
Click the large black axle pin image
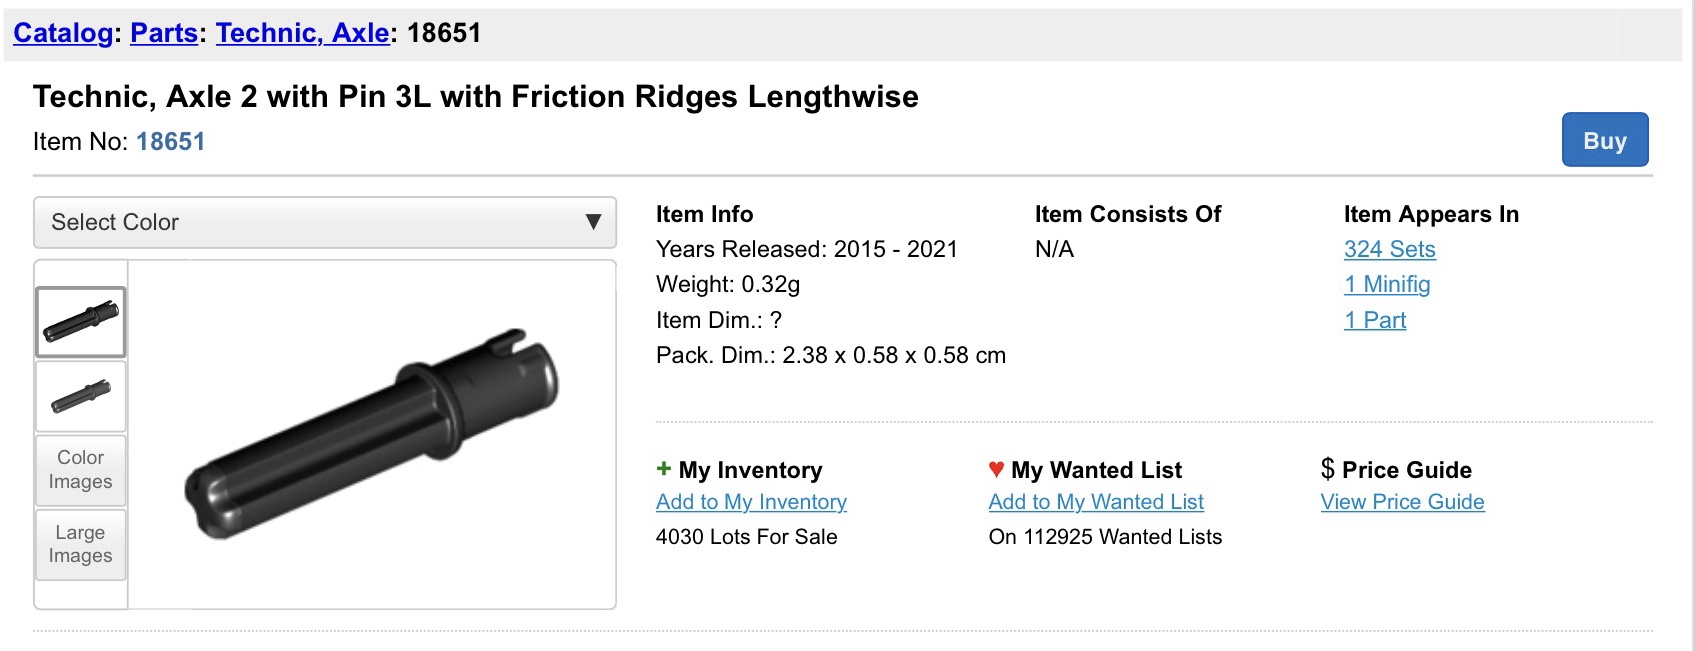[372, 434]
